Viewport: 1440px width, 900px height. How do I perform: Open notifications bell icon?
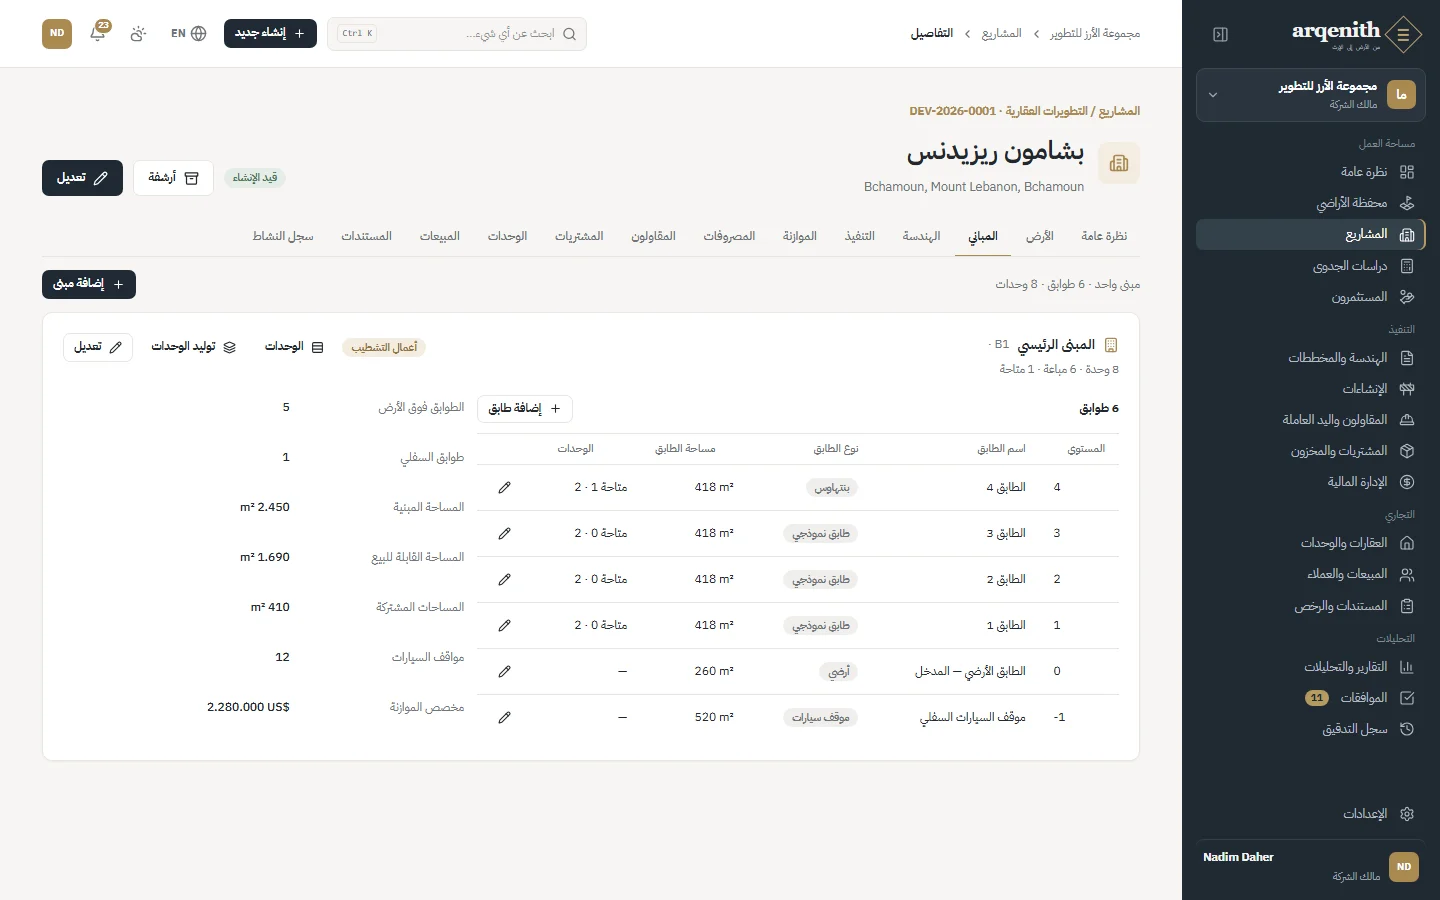coord(98,33)
